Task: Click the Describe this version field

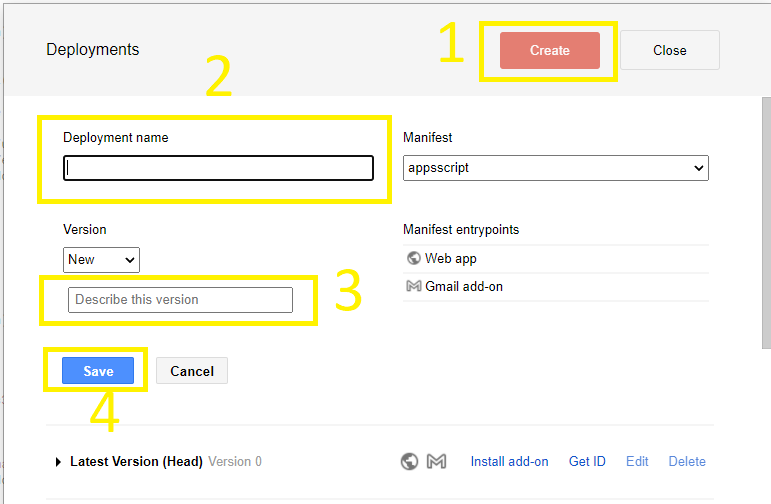Action: pyautogui.click(x=180, y=300)
